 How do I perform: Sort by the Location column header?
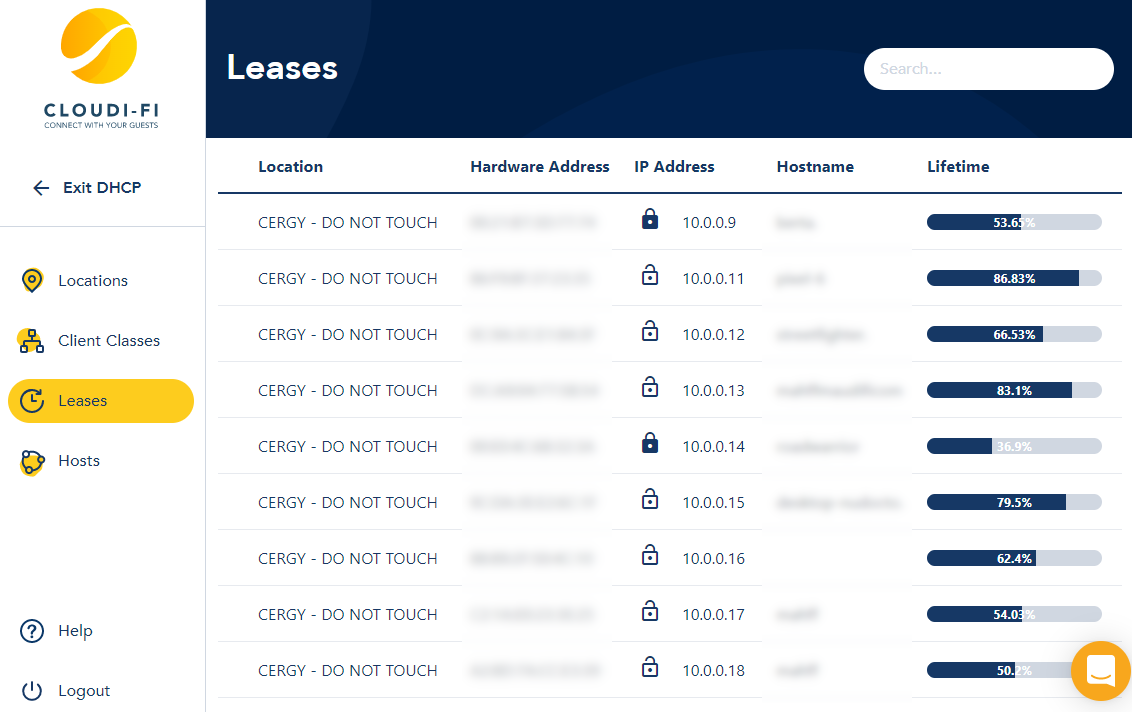[x=290, y=166]
